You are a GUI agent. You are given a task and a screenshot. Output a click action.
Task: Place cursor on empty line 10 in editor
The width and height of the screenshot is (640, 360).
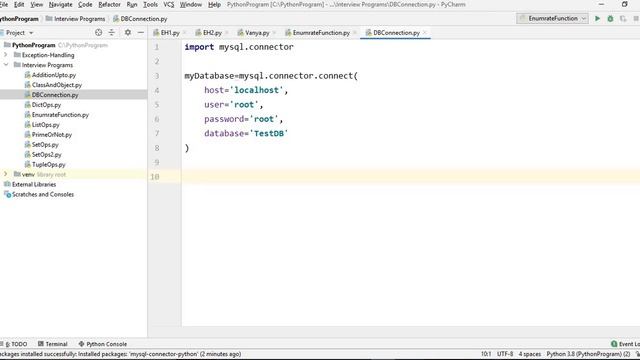[410, 177]
